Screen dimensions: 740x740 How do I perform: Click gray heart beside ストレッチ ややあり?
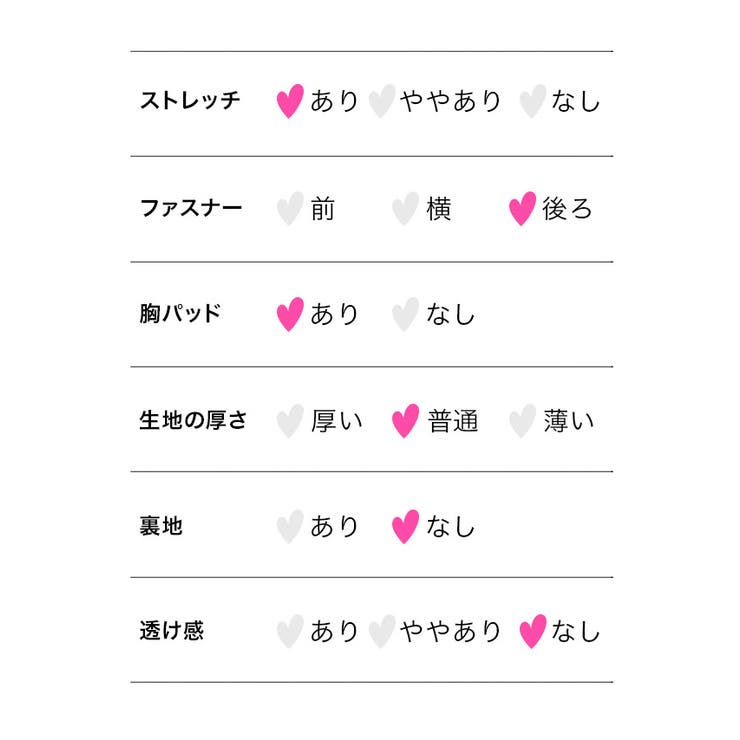pyautogui.click(x=381, y=101)
